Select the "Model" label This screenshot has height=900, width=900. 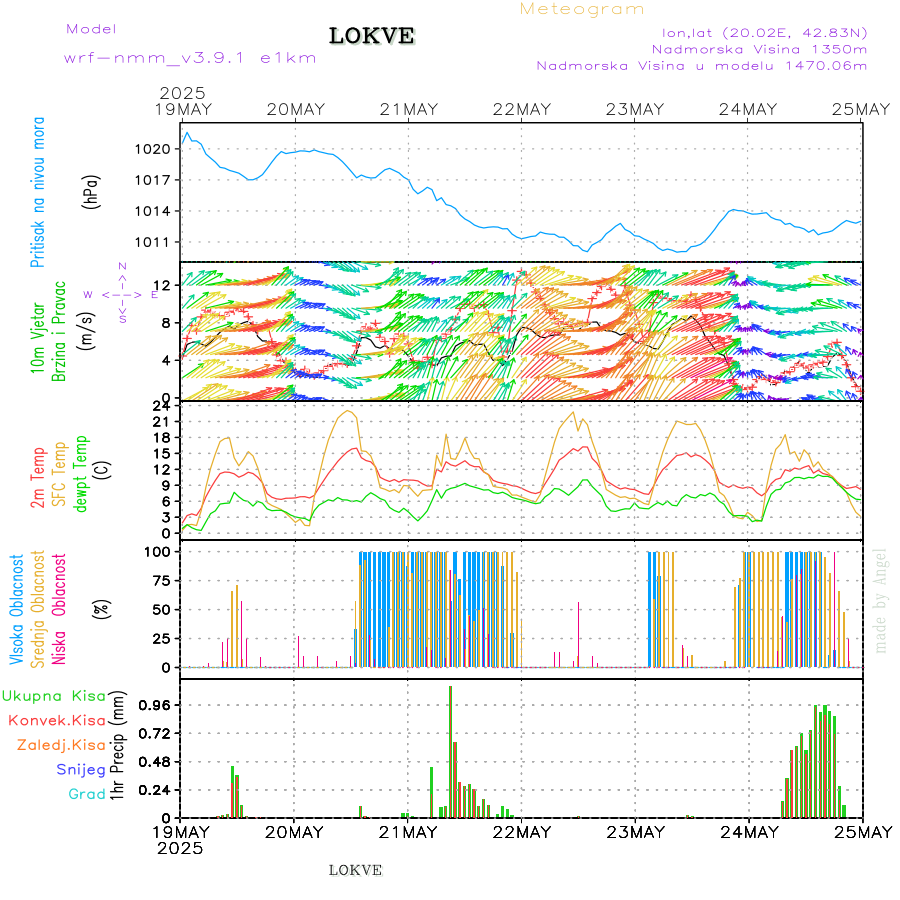(91, 29)
